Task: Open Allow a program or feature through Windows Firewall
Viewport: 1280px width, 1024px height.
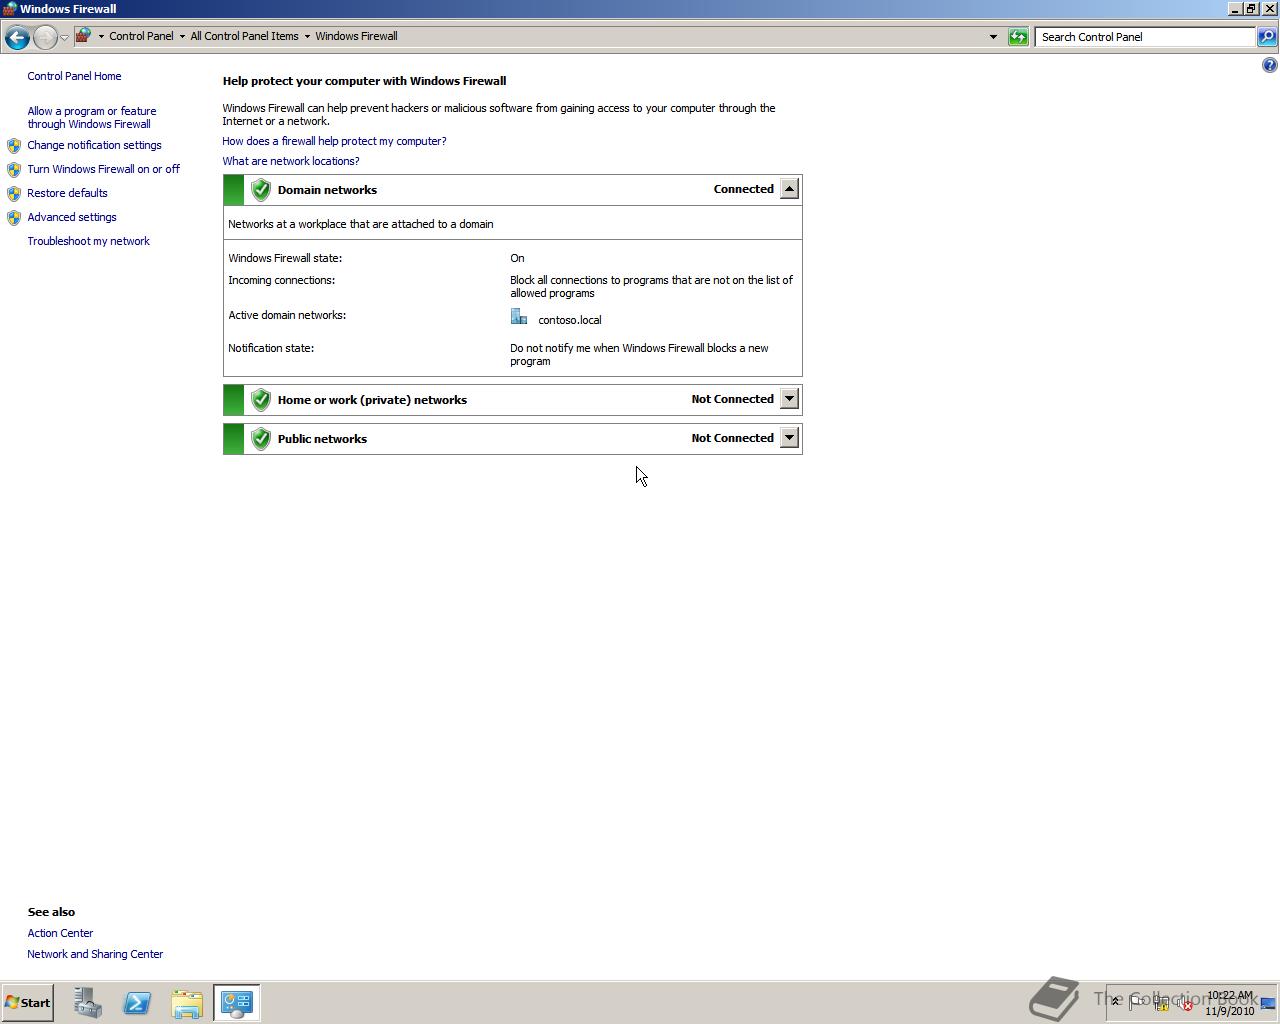Action: pyautogui.click(x=92, y=118)
